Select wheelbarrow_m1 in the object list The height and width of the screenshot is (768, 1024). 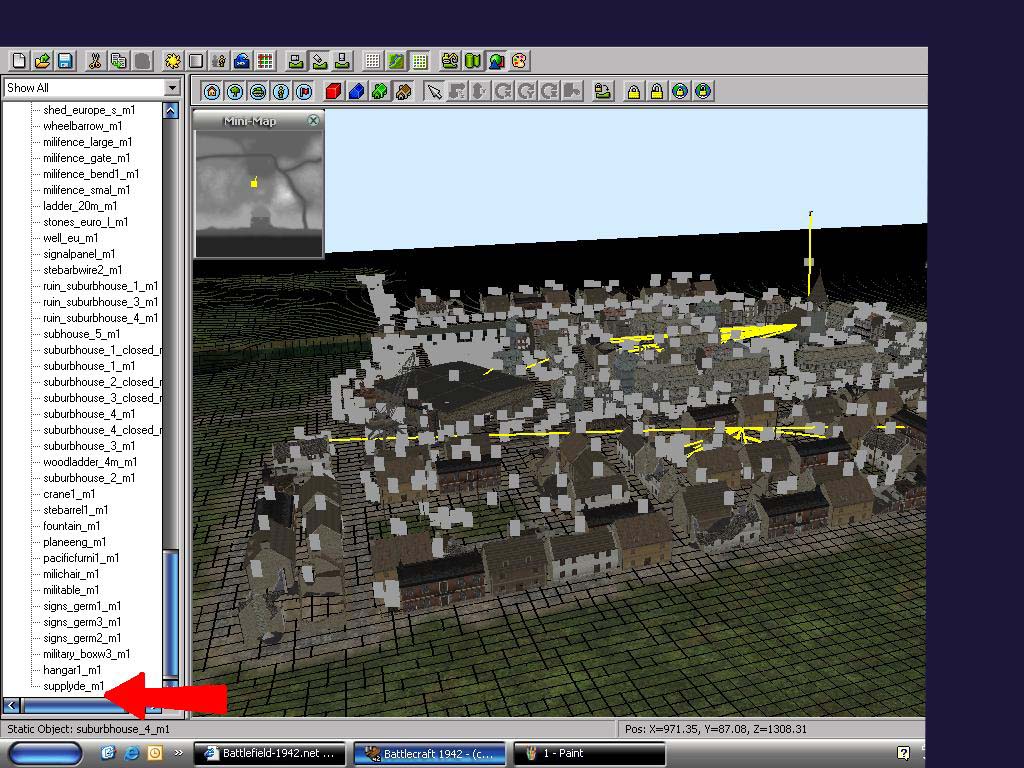point(82,126)
